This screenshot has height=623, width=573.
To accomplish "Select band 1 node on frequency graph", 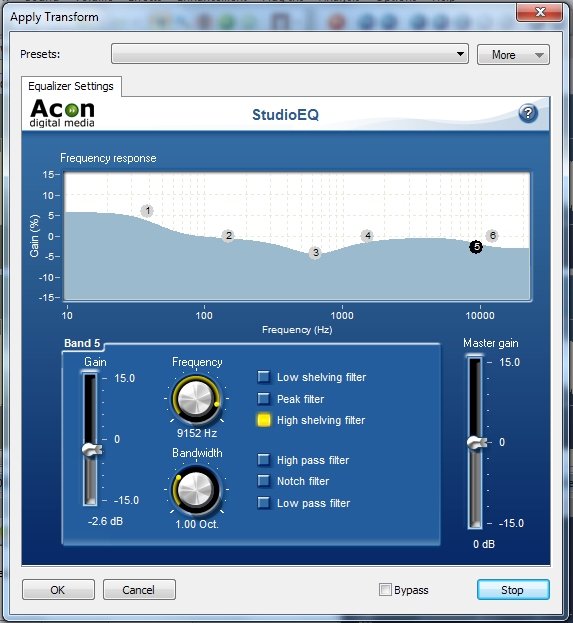I will point(147,211).
